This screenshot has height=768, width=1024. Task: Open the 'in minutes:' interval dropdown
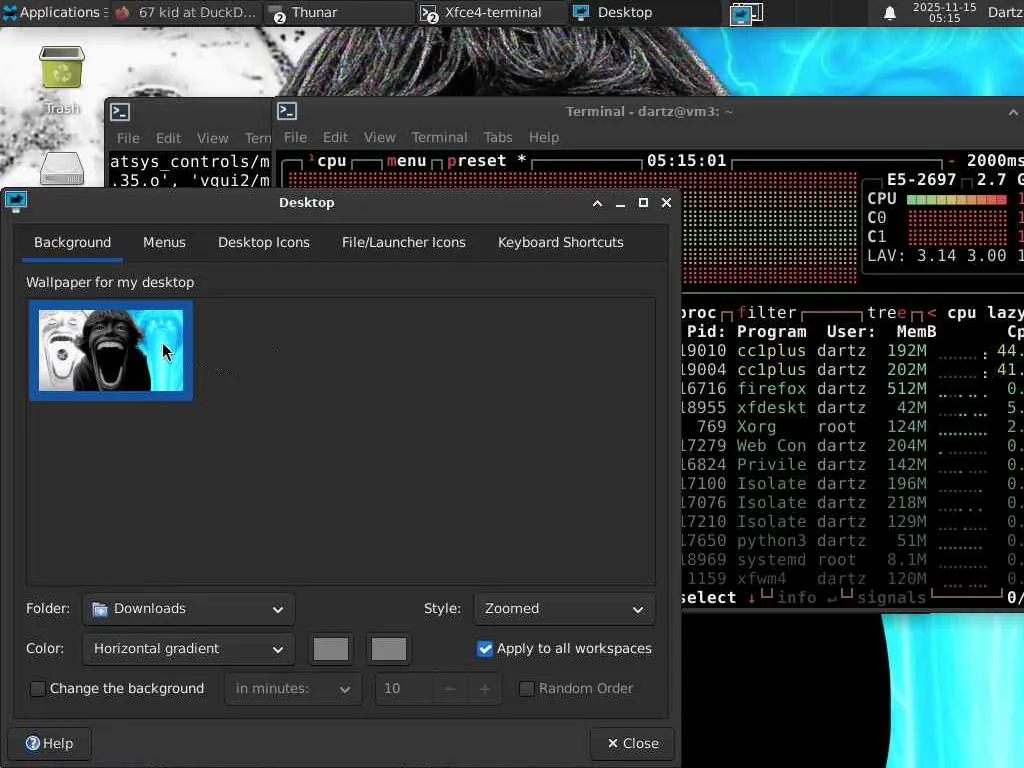[x=293, y=688]
